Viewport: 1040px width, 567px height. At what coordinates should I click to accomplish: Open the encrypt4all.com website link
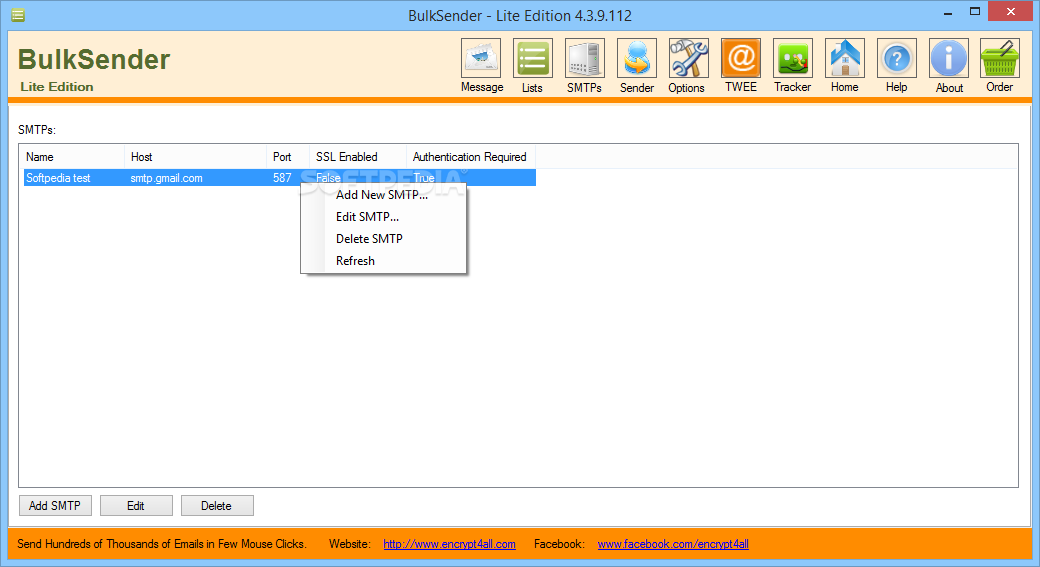click(449, 544)
